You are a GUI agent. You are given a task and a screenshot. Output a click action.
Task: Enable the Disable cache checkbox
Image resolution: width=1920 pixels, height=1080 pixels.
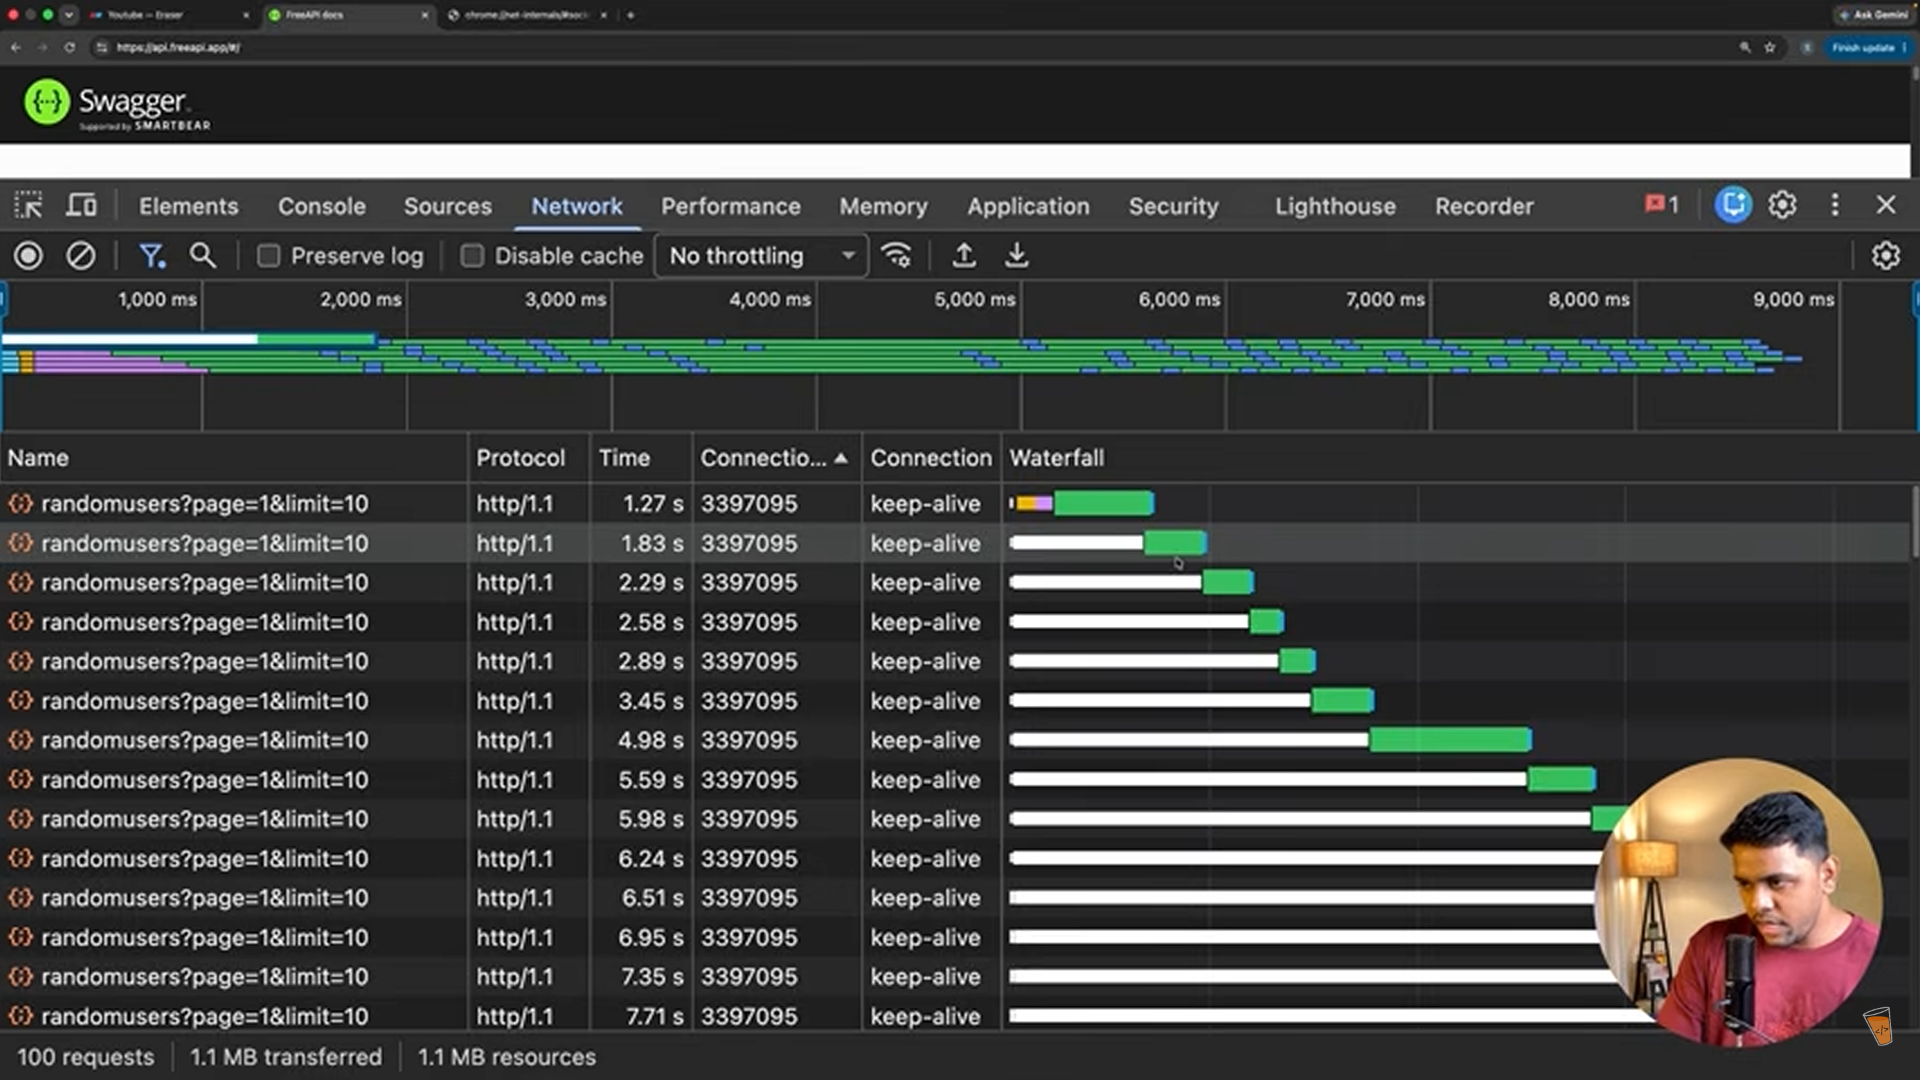point(472,256)
